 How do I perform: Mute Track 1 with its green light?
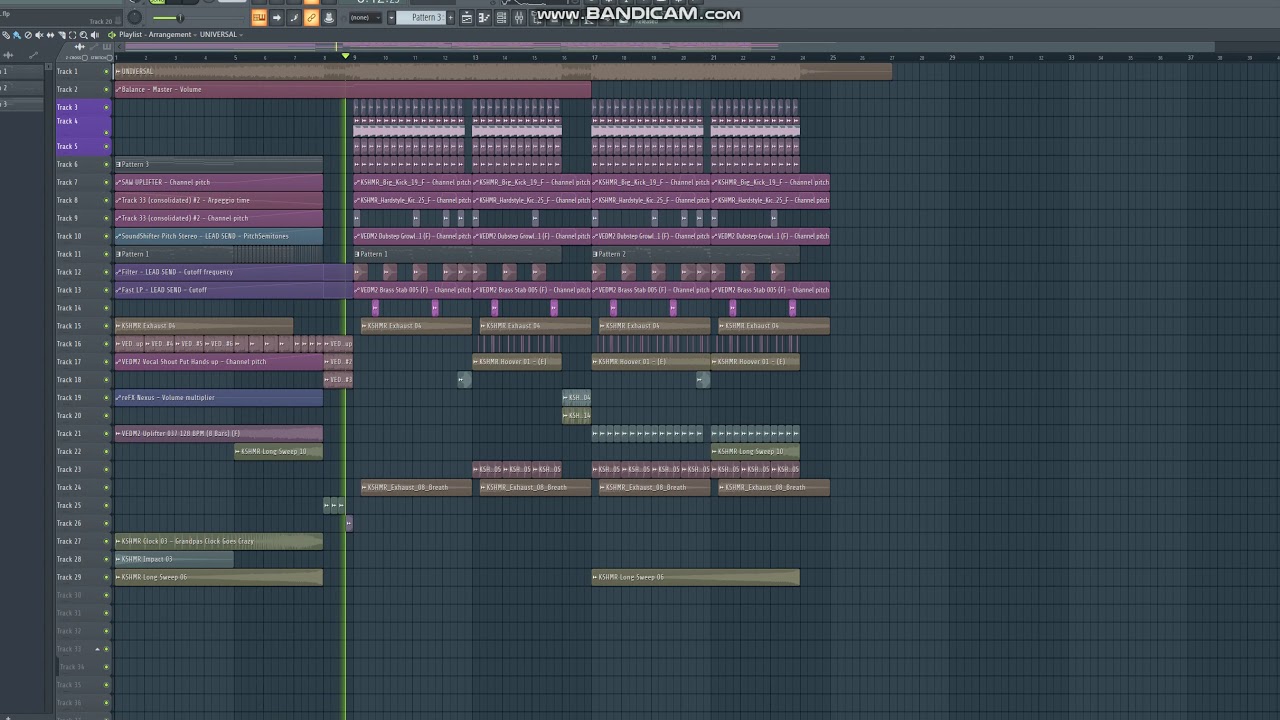107,72
